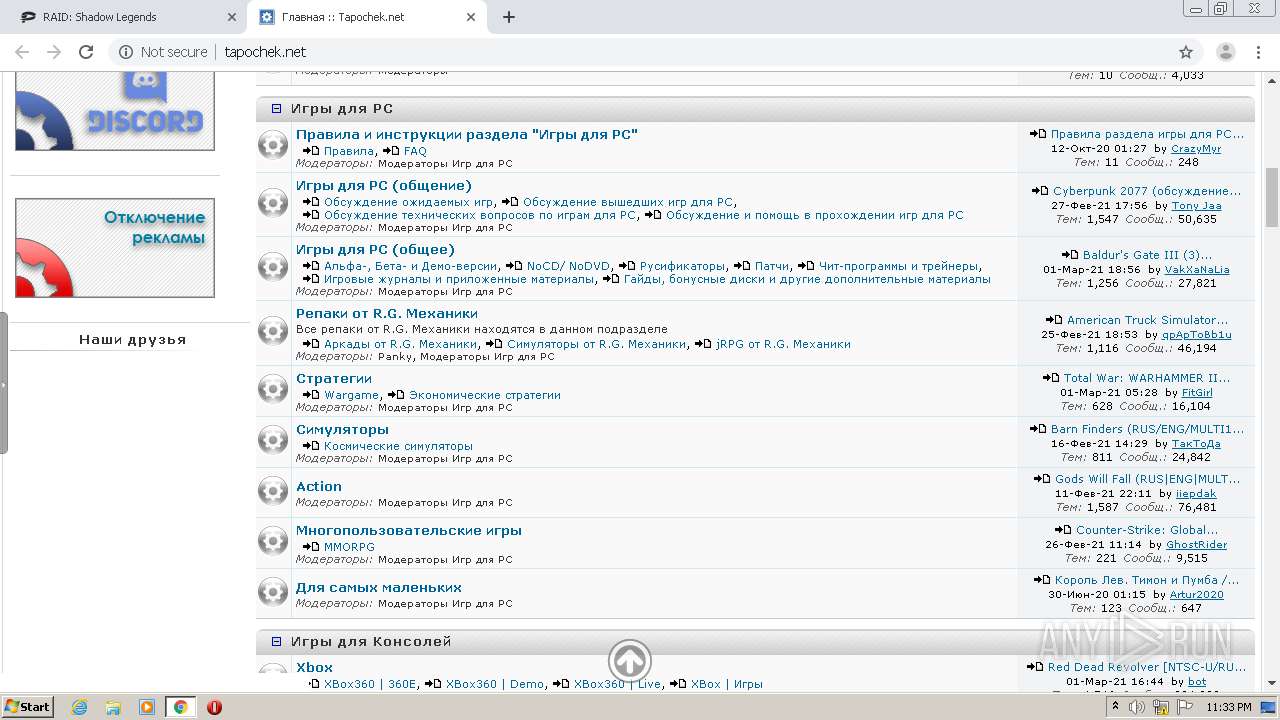Image resolution: width=1280 pixels, height=720 pixels.
Task: Open Экономические стратегии subforum
Action: tap(485, 395)
